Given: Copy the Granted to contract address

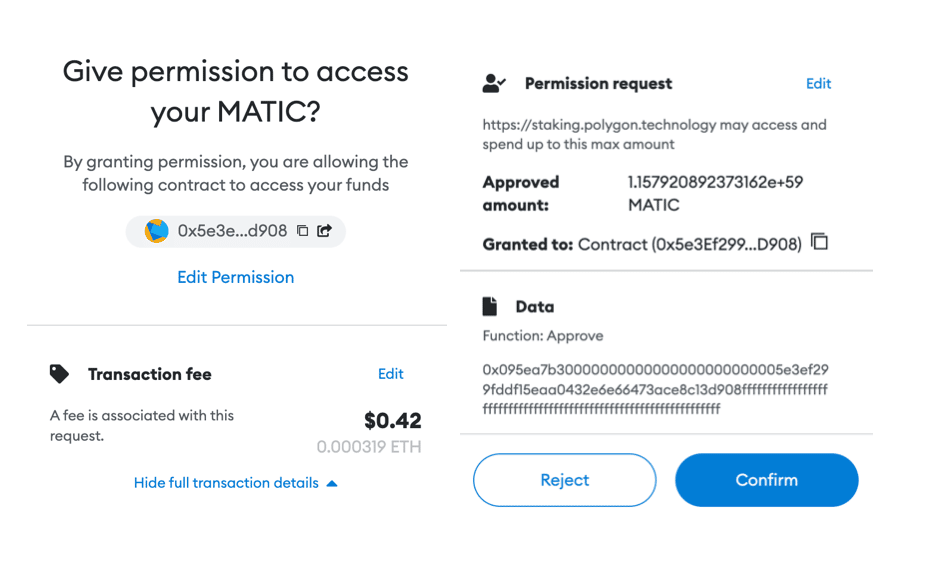Looking at the screenshot, I should coord(820,242).
